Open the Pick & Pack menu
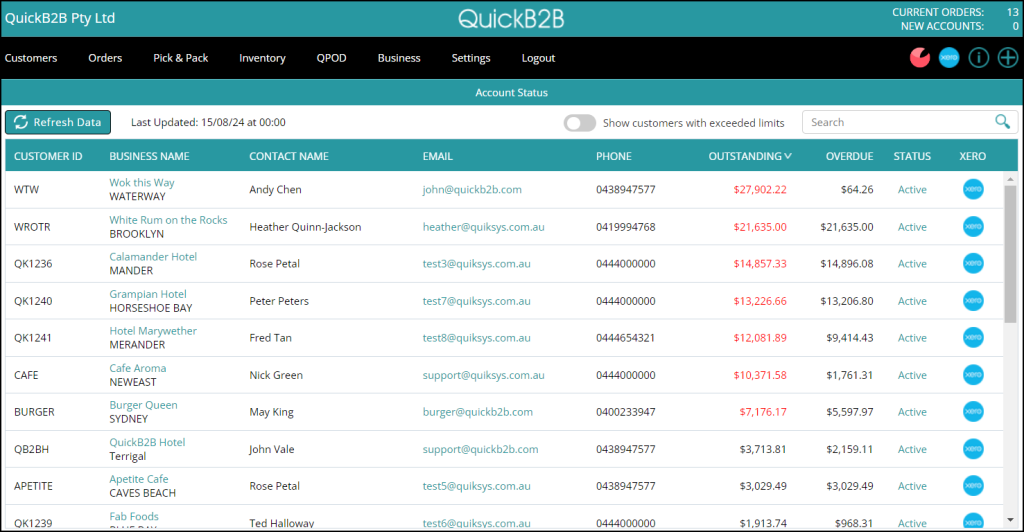1024x532 pixels. click(180, 58)
